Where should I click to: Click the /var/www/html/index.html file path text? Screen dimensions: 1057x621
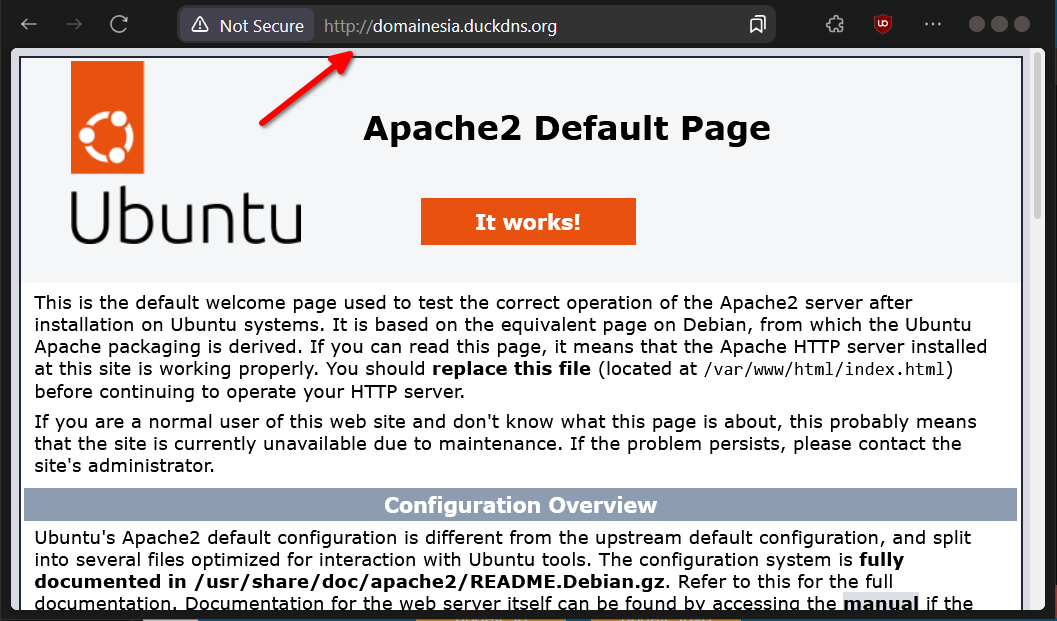click(x=825, y=369)
